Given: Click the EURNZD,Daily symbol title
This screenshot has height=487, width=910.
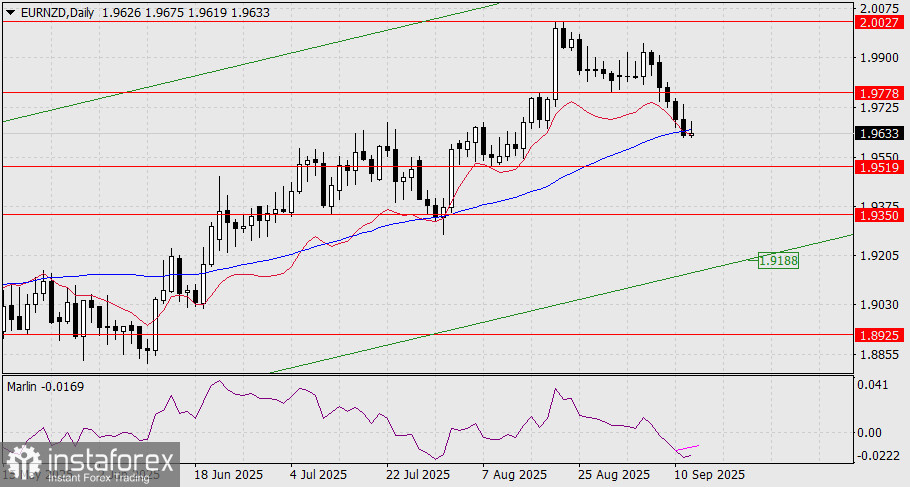Looking at the screenshot, I should [57, 12].
